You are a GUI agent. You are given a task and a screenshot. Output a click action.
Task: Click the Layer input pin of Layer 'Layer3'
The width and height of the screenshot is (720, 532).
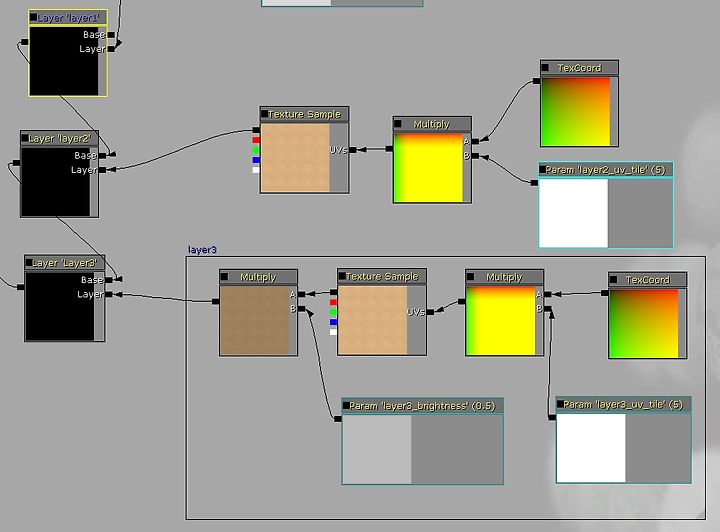109,294
